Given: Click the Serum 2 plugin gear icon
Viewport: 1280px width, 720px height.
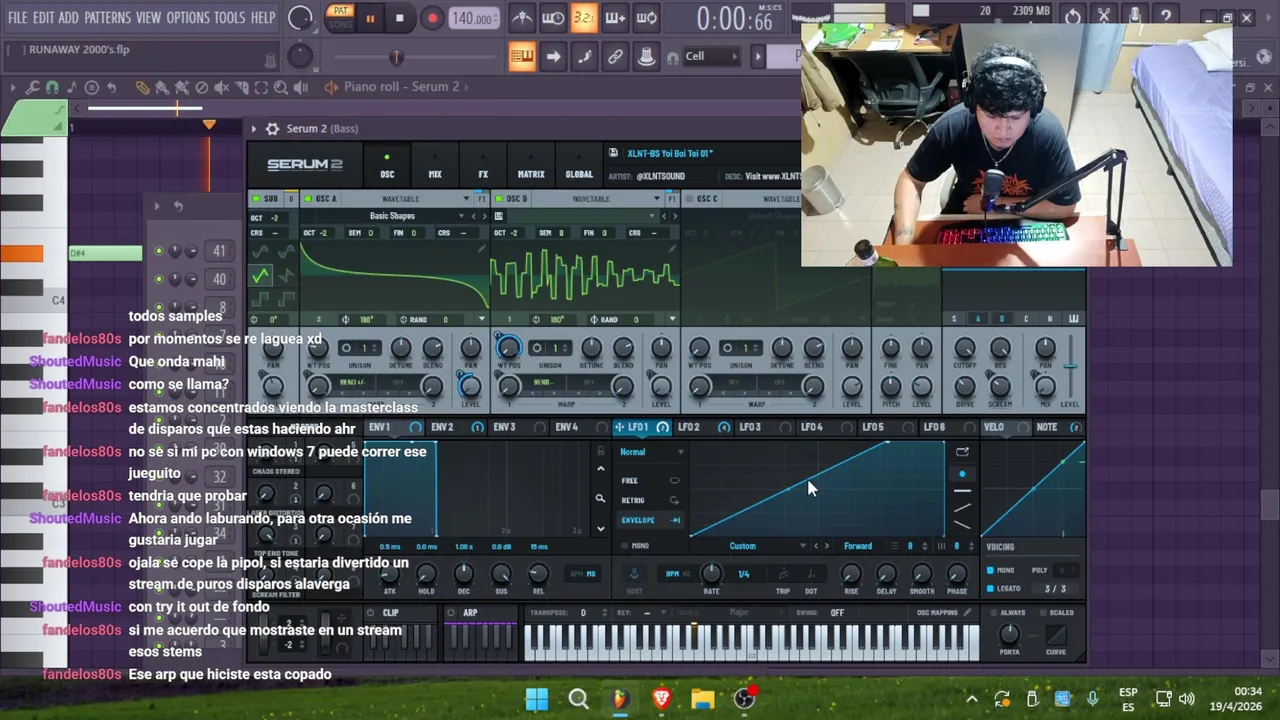Looking at the screenshot, I should [x=272, y=128].
